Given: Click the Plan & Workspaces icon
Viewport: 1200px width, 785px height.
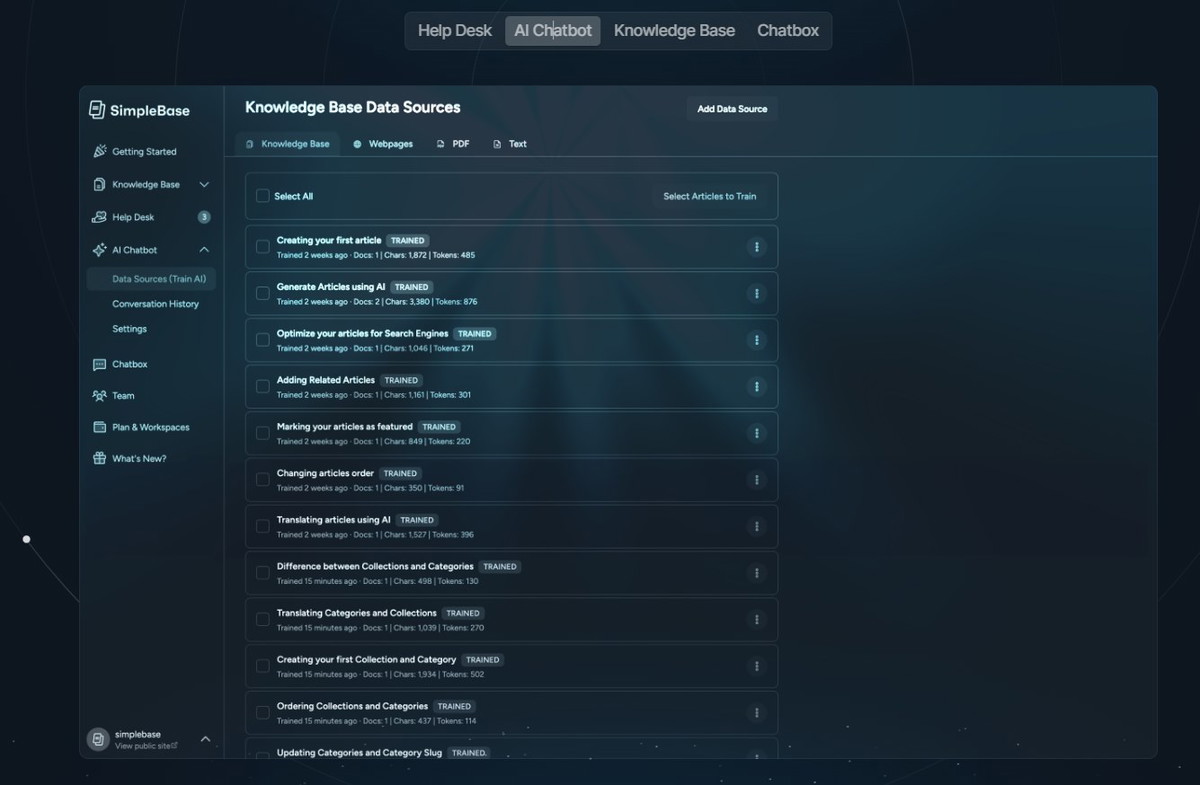Looking at the screenshot, I should (x=99, y=427).
